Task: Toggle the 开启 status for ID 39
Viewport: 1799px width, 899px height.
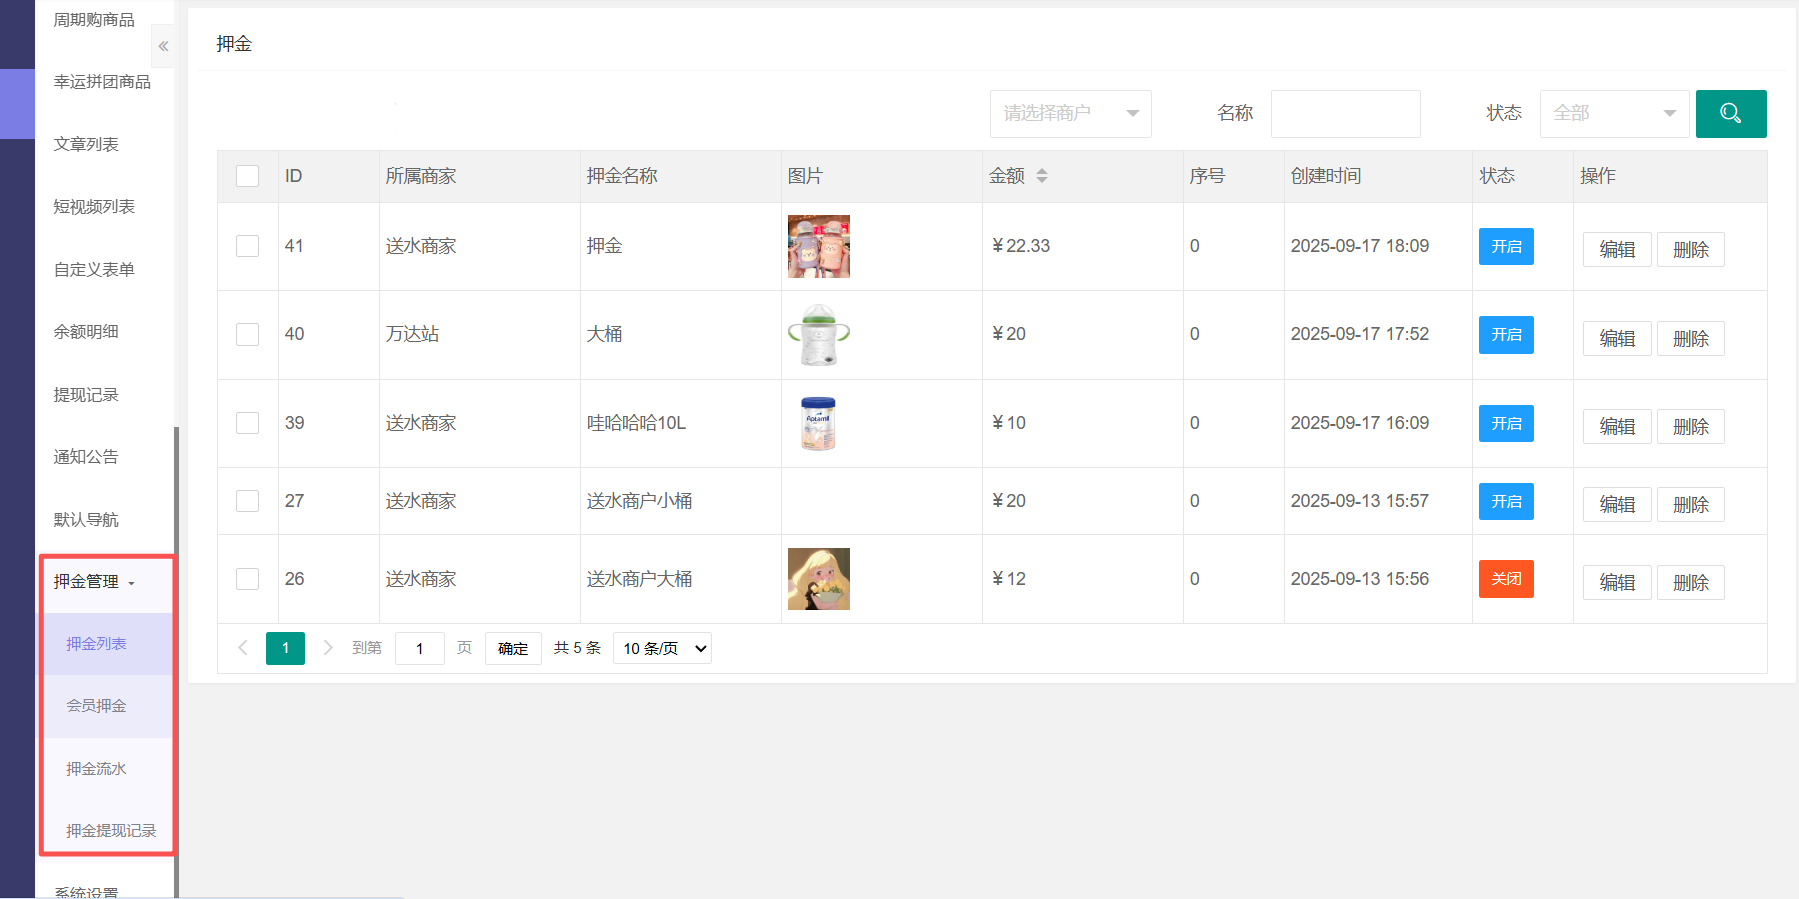Action: pyautogui.click(x=1505, y=423)
